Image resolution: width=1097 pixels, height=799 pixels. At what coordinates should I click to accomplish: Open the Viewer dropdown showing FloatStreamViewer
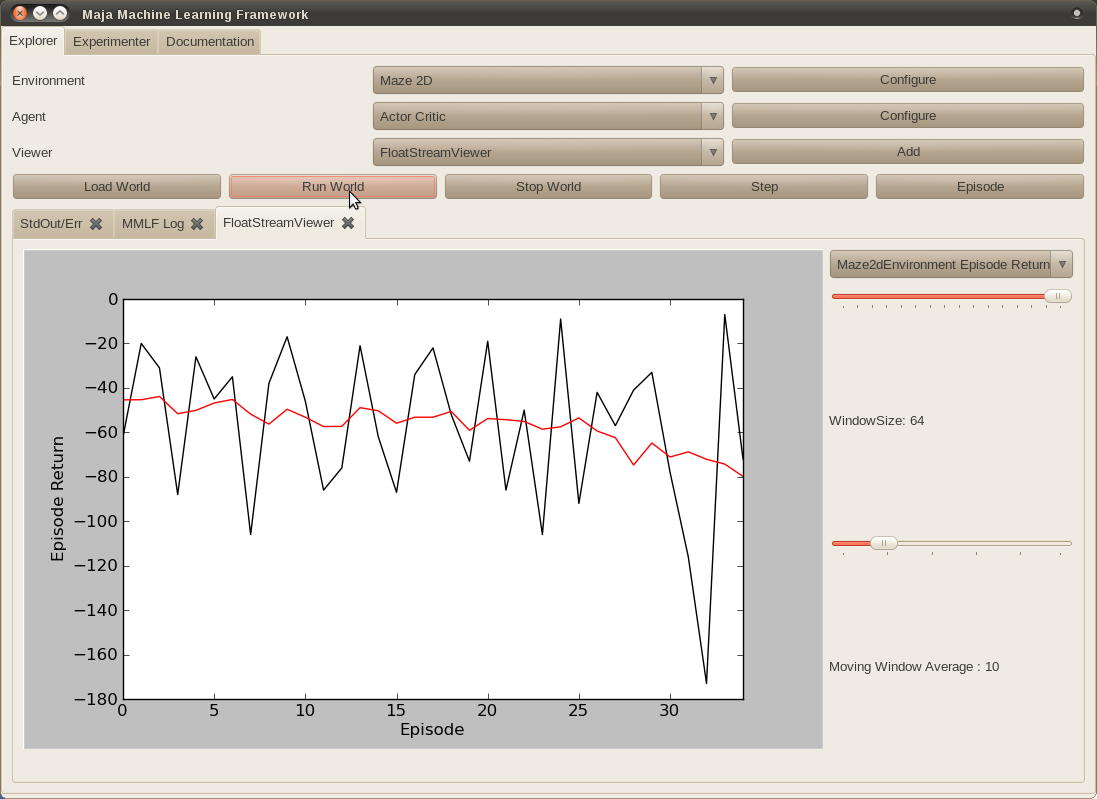pyautogui.click(x=548, y=152)
